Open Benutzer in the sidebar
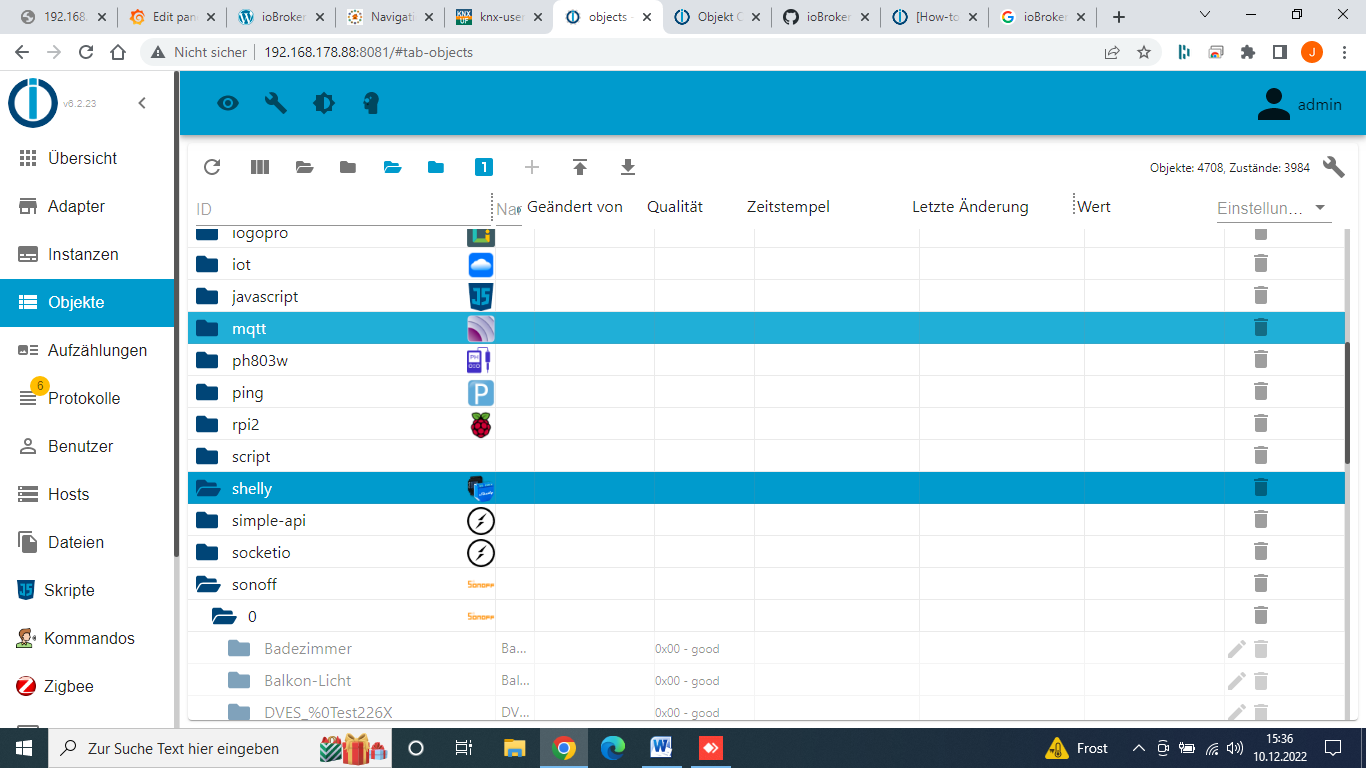This screenshot has width=1366, height=768. point(87,446)
